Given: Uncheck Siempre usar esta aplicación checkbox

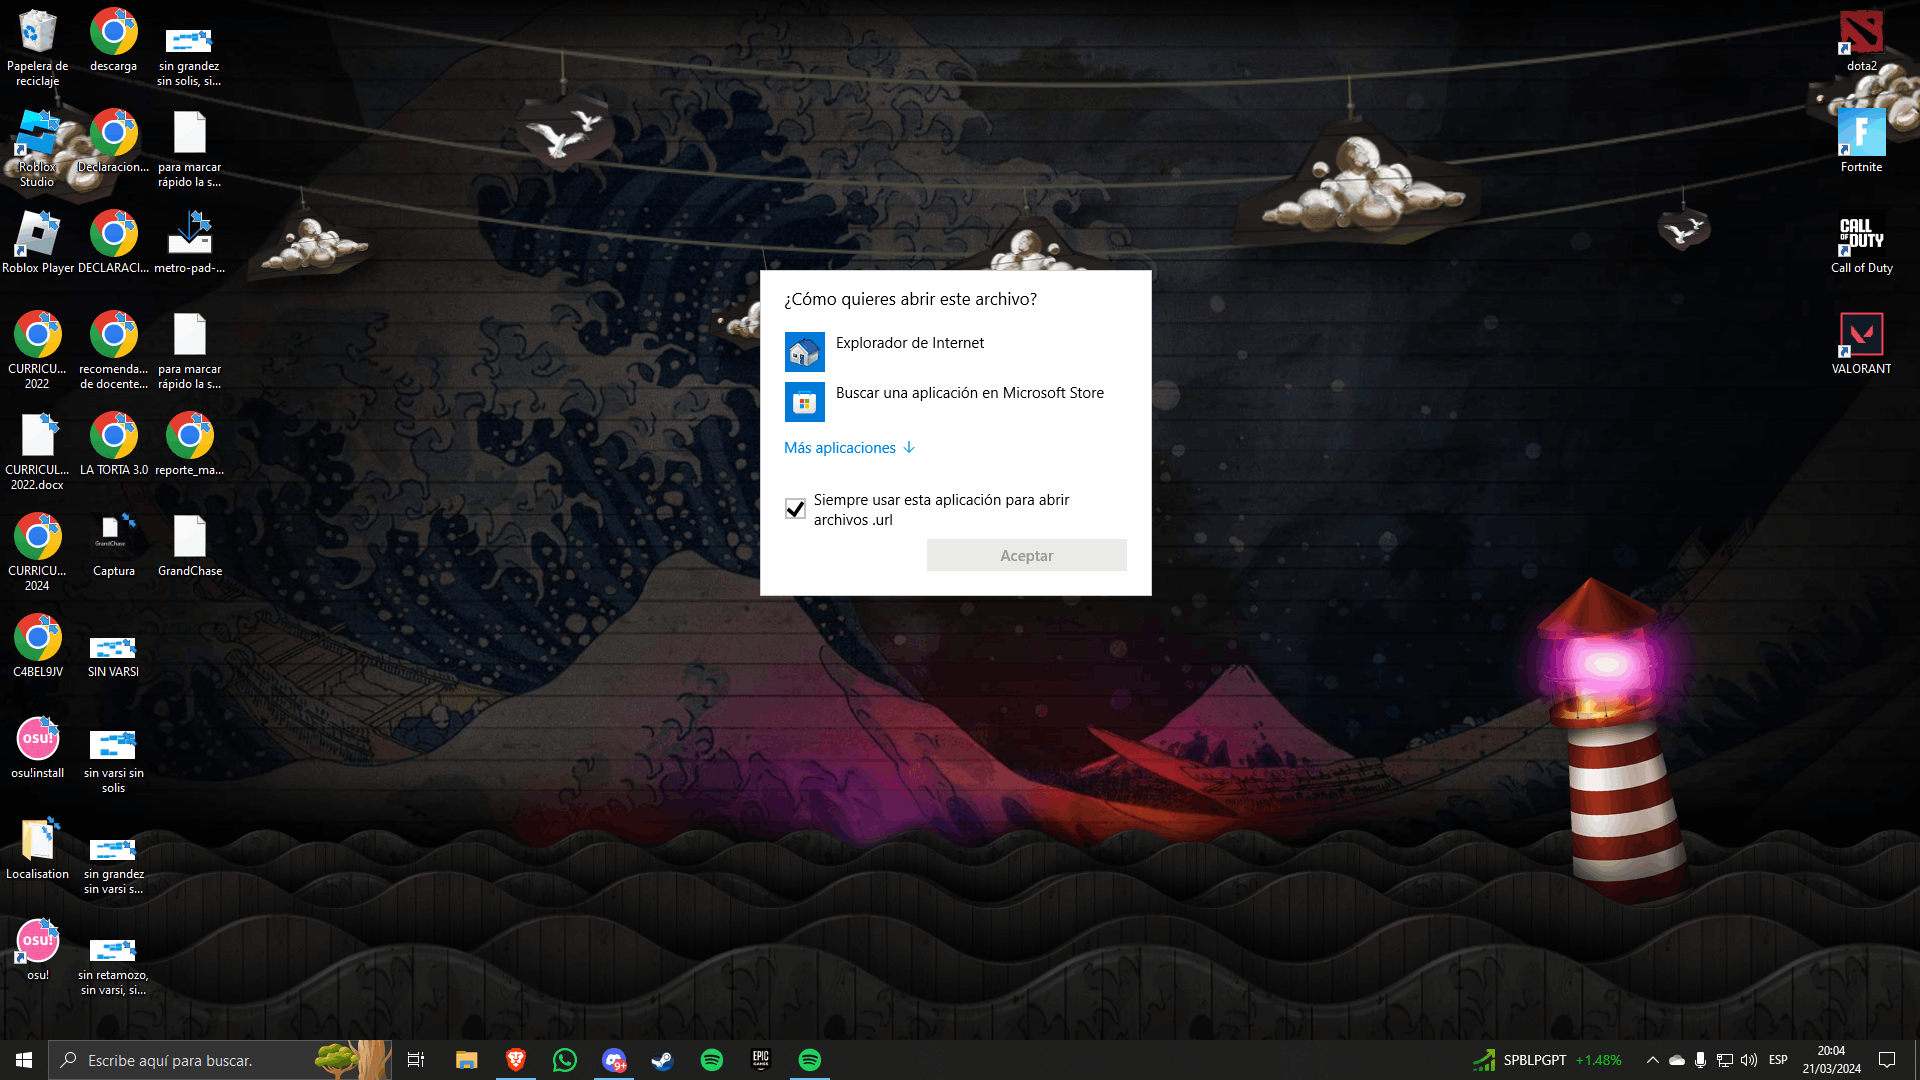Looking at the screenshot, I should [x=795, y=509].
